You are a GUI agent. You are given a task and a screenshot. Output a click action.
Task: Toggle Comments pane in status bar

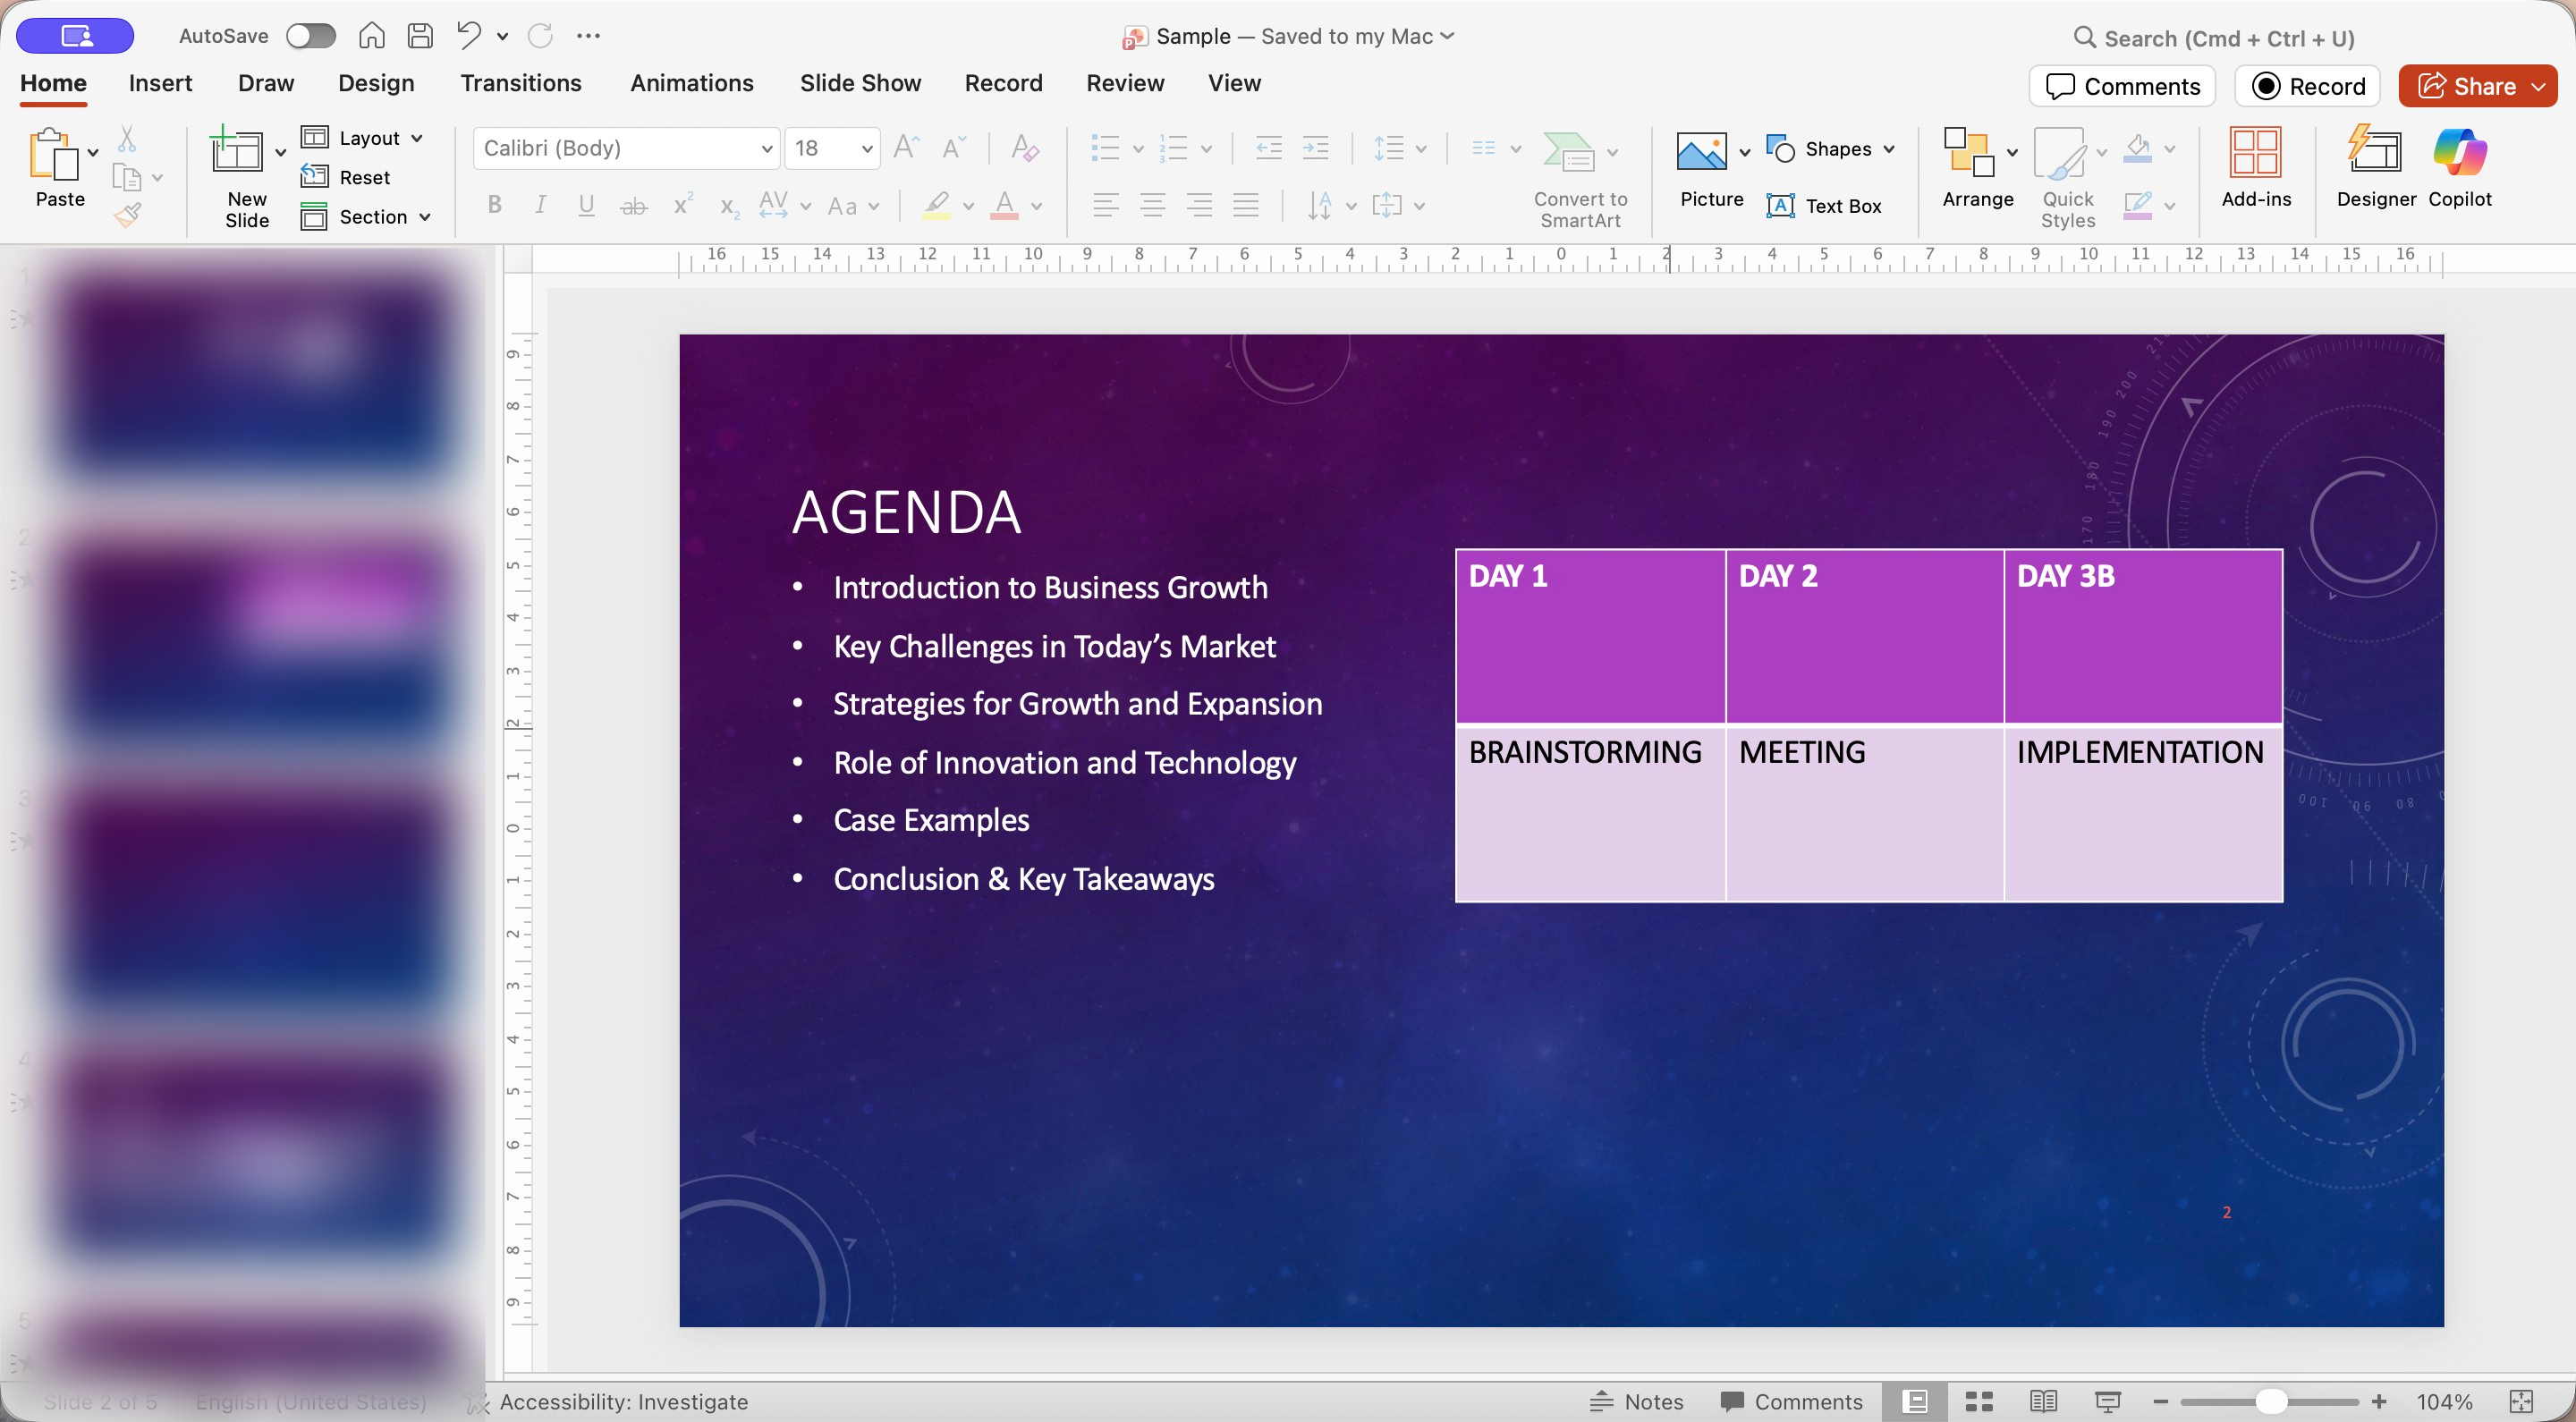[1791, 1401]
